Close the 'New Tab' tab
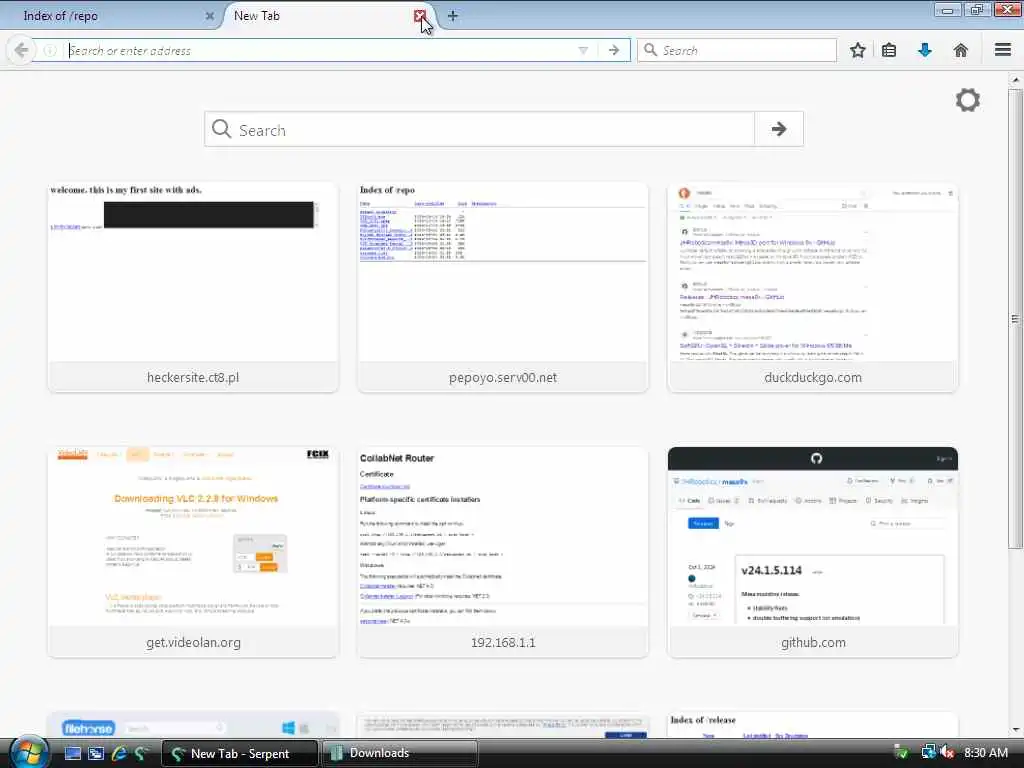 pyautogui.click(x=419, y=16)
